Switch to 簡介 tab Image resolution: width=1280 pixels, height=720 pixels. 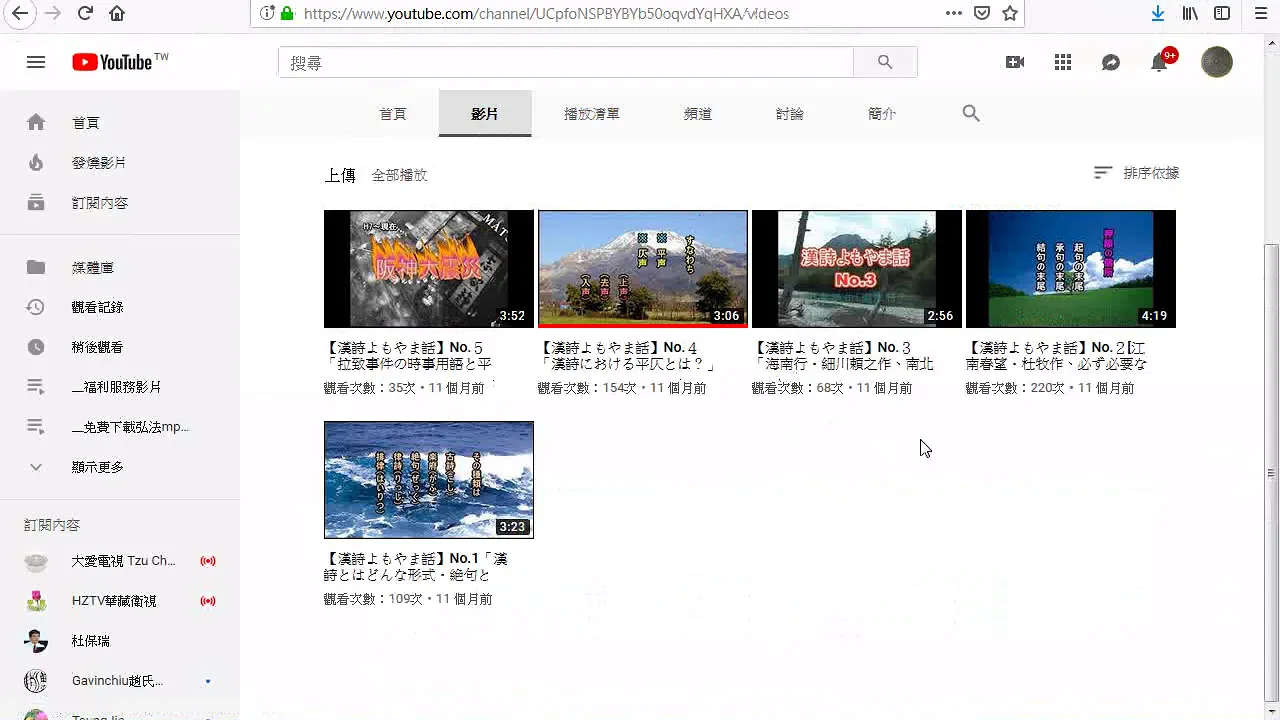point(882,114)
